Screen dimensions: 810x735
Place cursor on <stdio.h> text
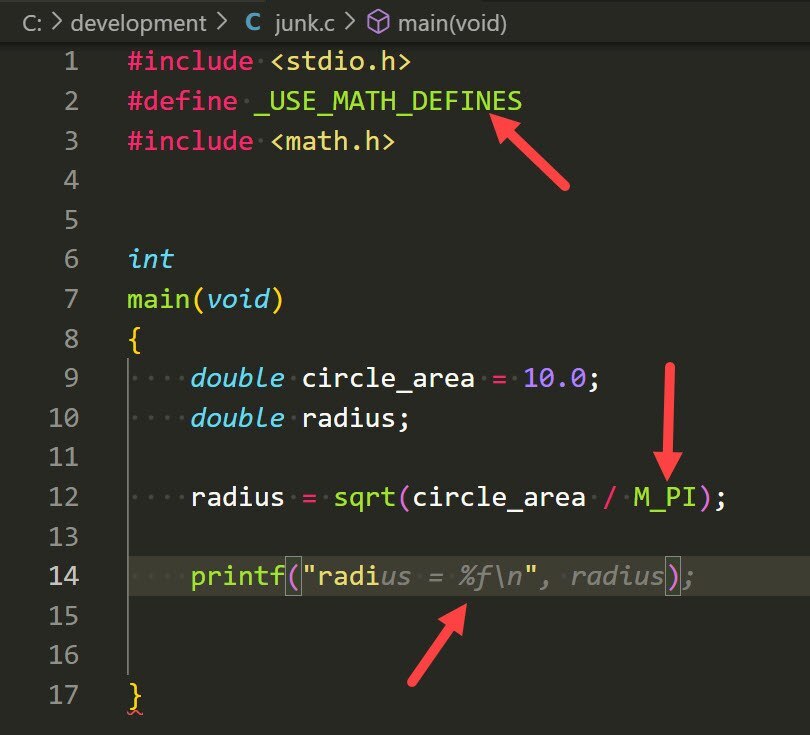click(340, 61)
